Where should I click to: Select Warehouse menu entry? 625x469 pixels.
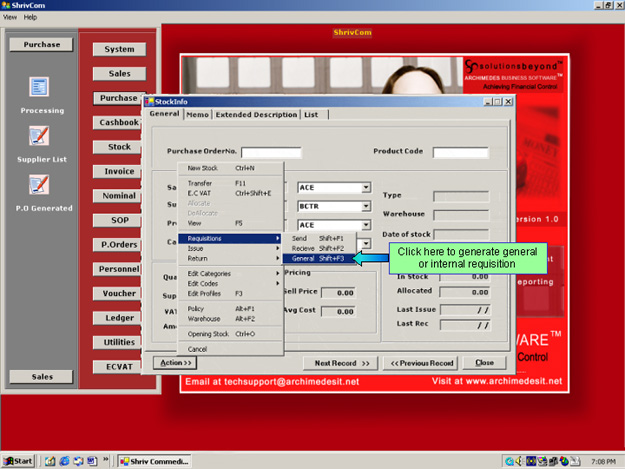point(230,319)
